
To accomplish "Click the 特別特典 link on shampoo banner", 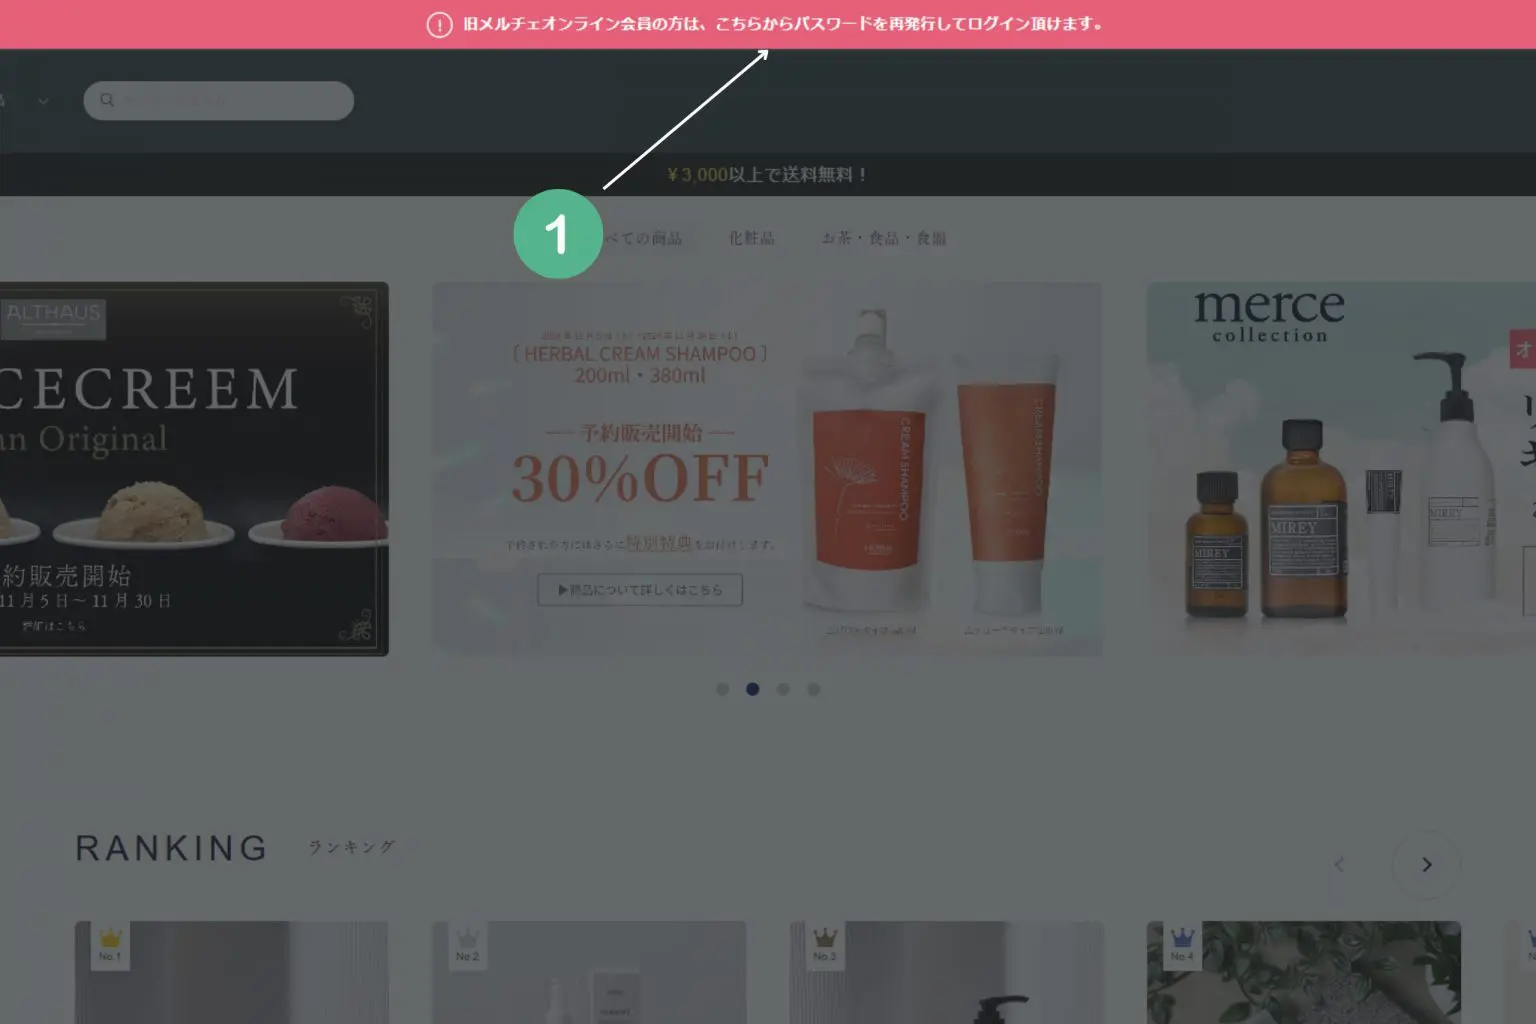I will pyautogui.click(x=658, y=543).
